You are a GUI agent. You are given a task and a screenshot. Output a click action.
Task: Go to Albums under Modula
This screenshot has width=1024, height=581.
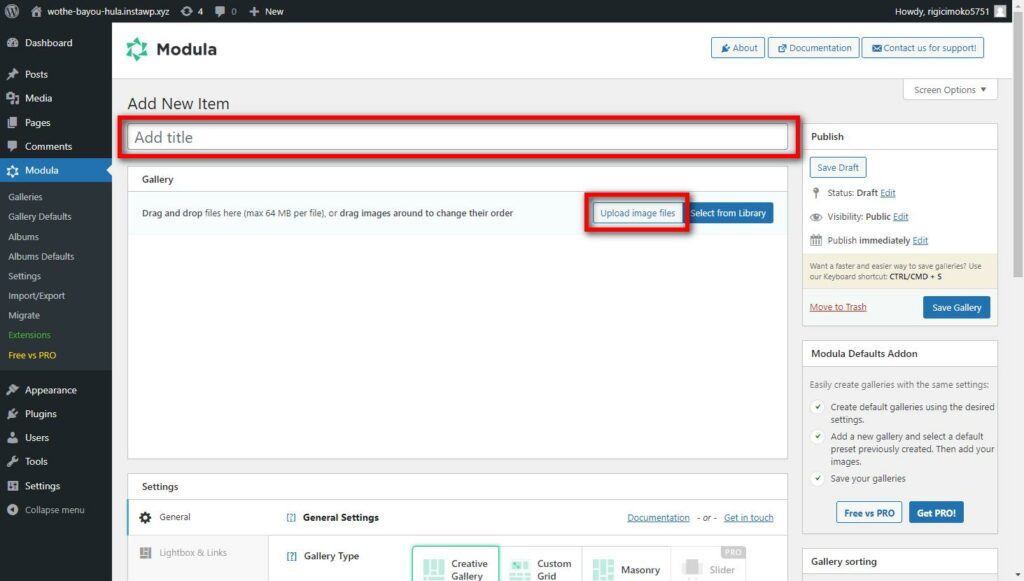(x=23, y=237)
